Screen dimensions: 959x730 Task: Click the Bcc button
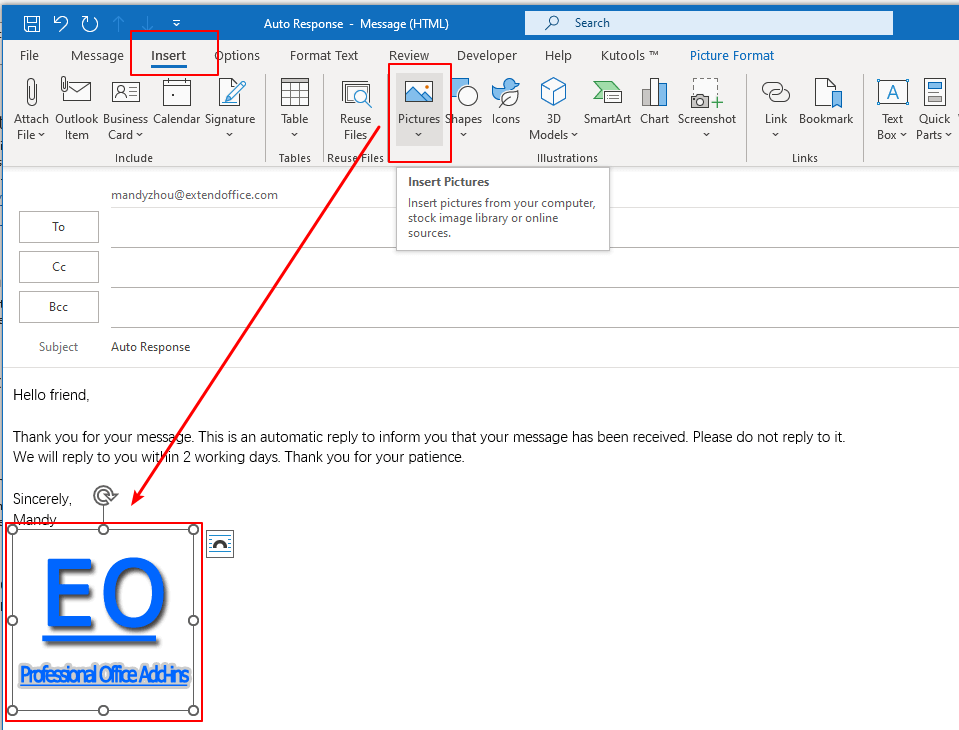coord(58,307)
